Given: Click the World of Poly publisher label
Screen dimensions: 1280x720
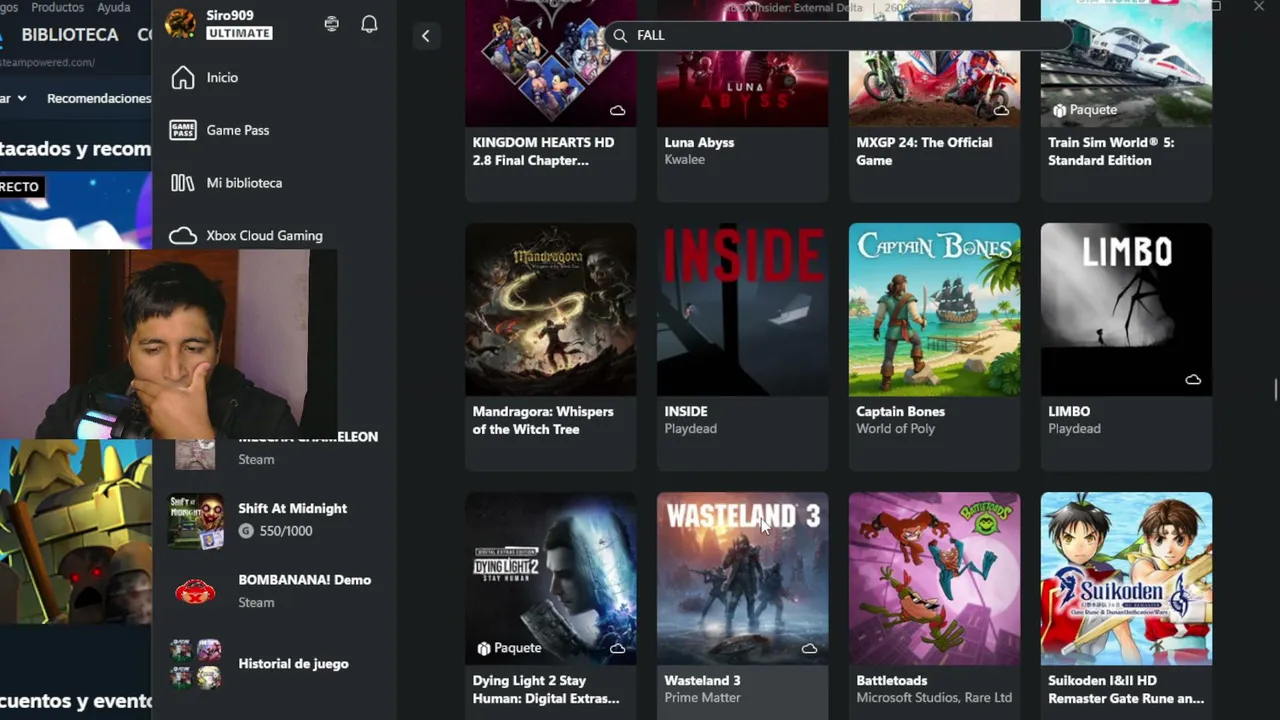Looking at the screenshot, I should [x=895, y=428].
